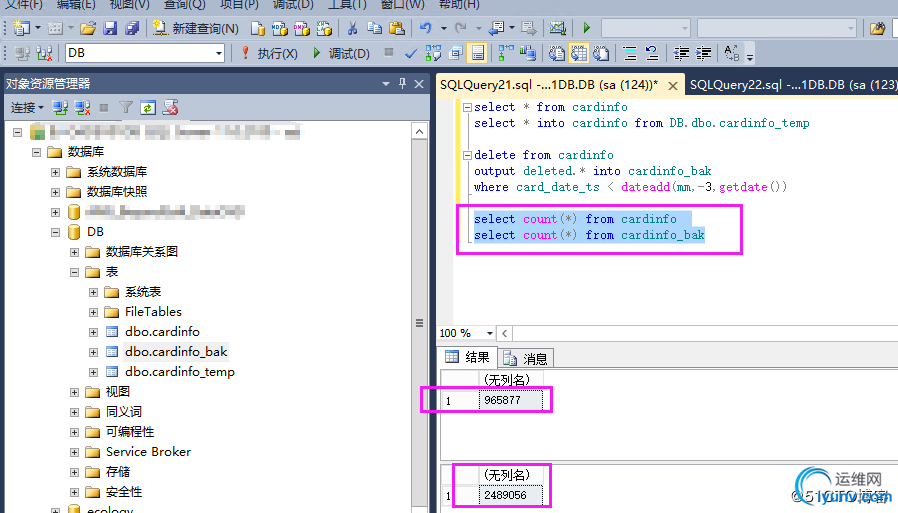Click the result cell 965877
The image size is (898, 513).
(x=511, y=400)
